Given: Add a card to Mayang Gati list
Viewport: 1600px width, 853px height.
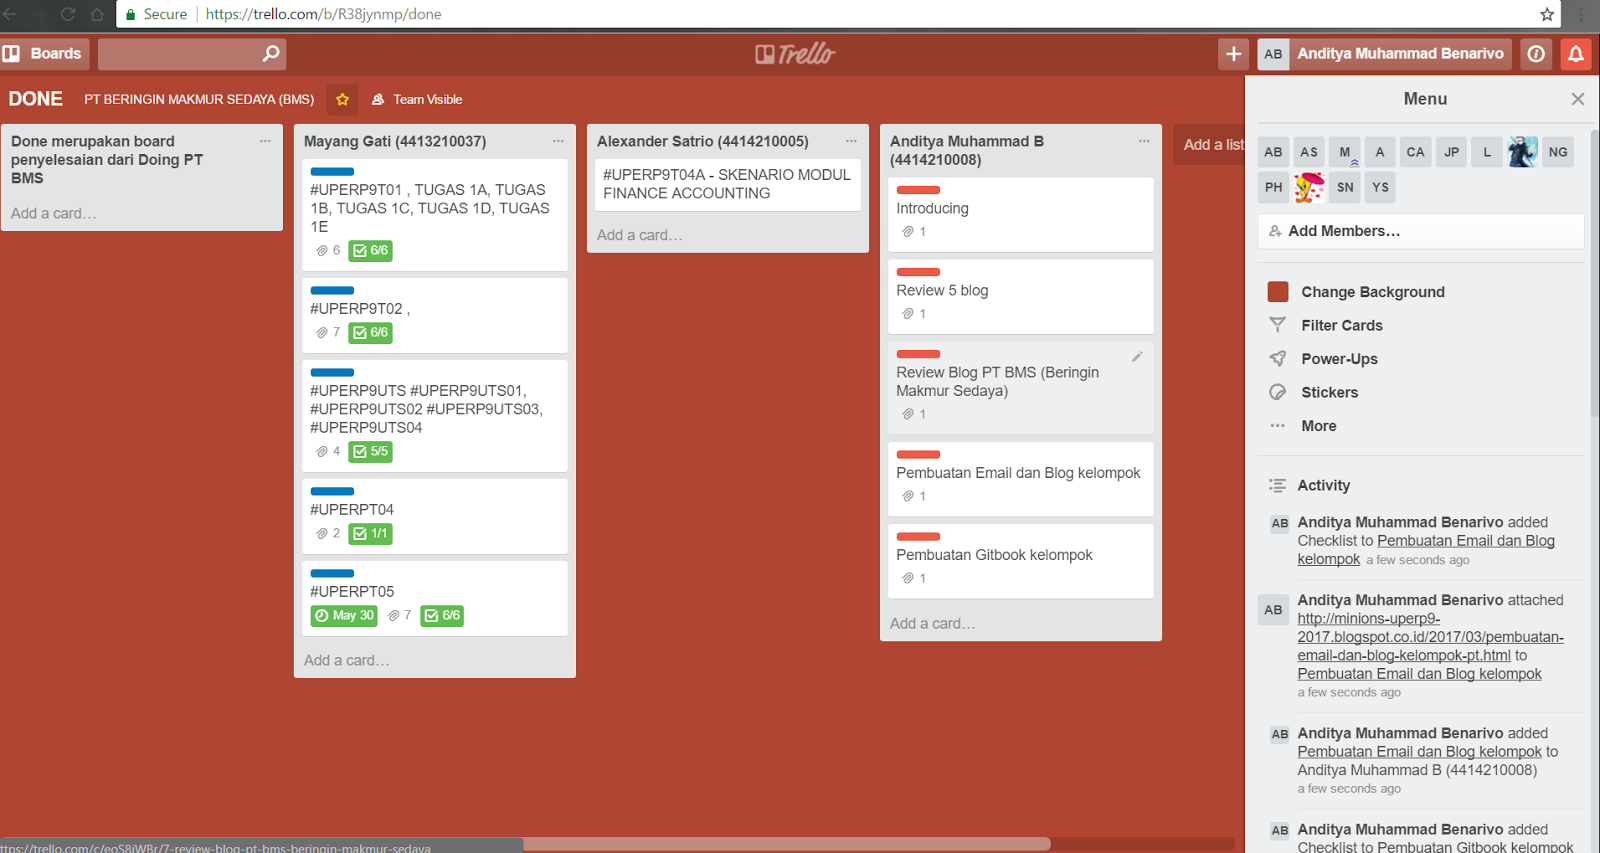Looking at the screenshot, I should [347, 660].
